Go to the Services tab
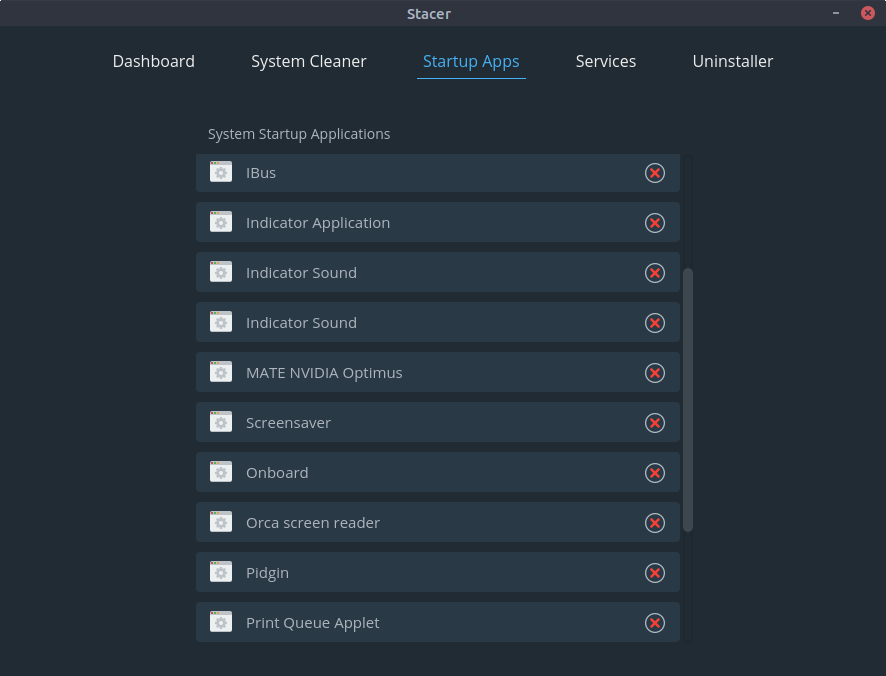The height and width of the screenshot is (676, 886). (605, 61)
